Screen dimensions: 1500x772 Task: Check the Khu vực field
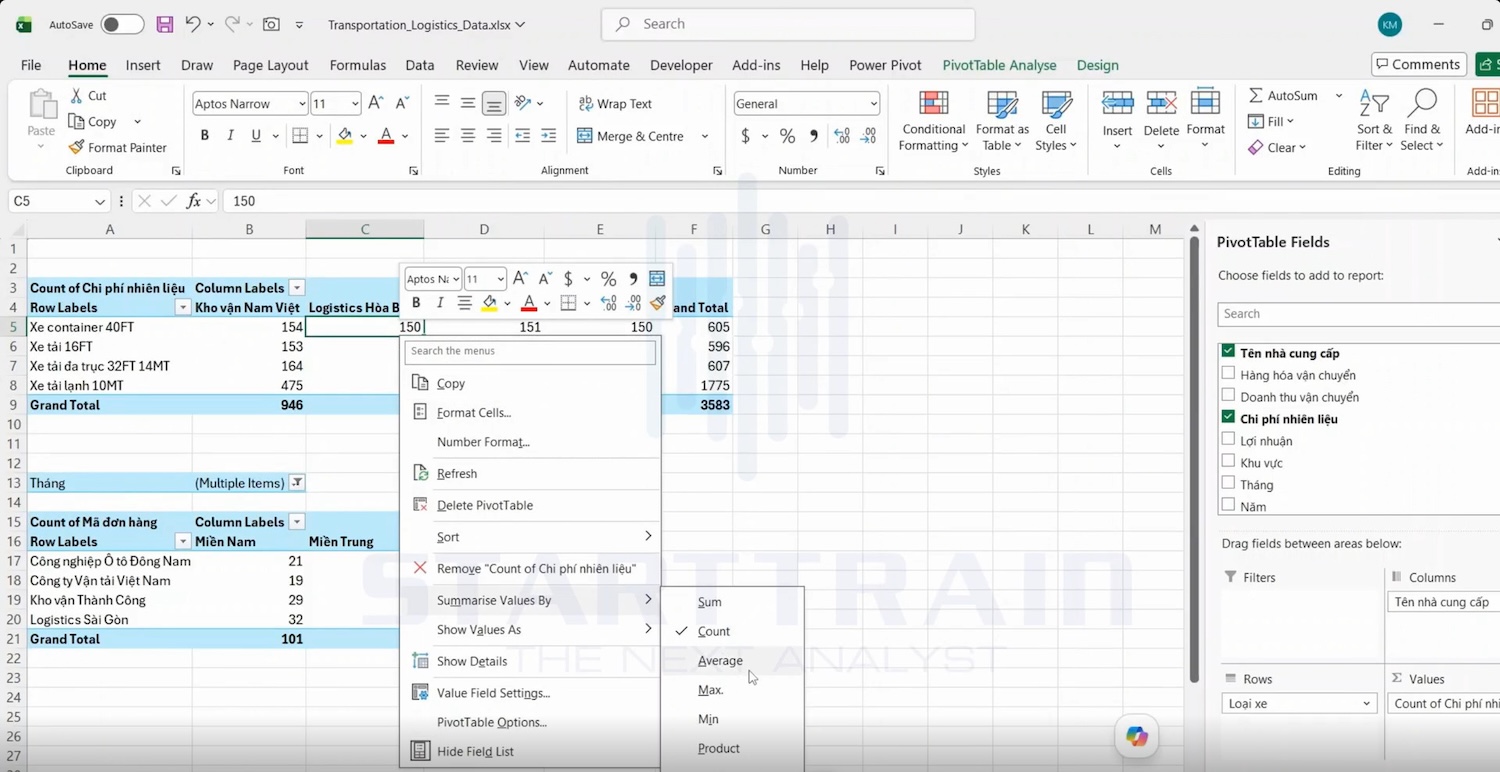pyautogui.click(x=1228, y=462)
